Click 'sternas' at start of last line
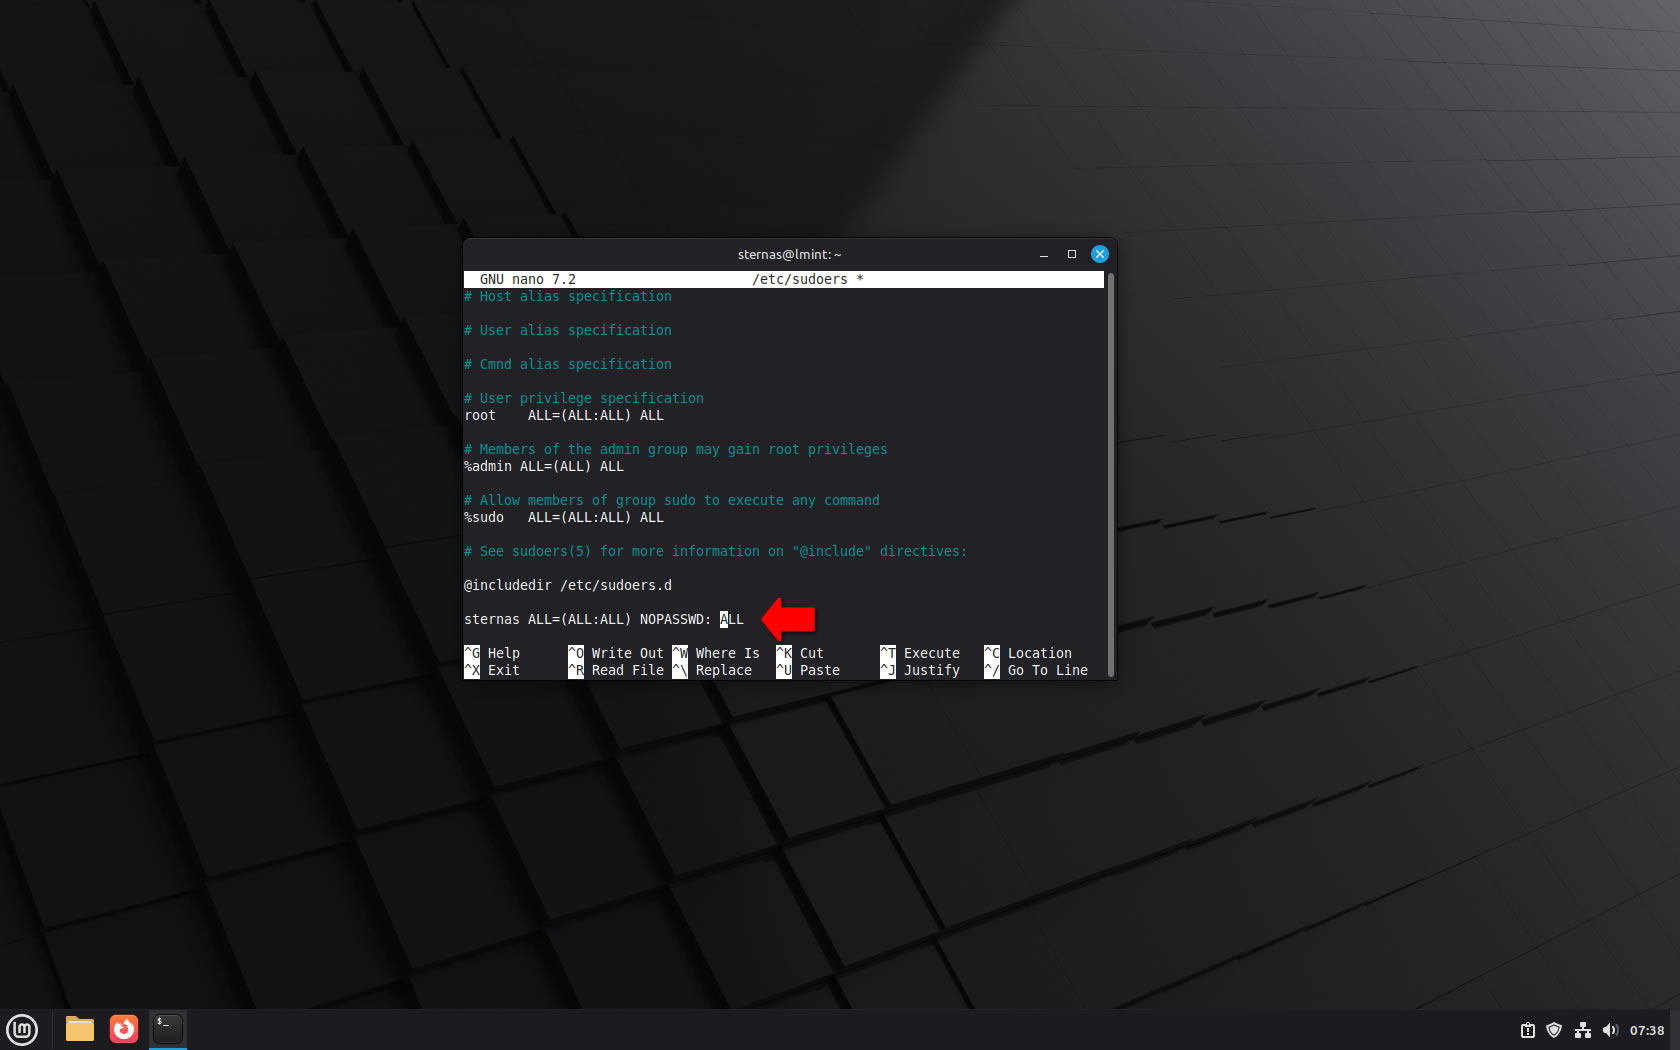 491,619
